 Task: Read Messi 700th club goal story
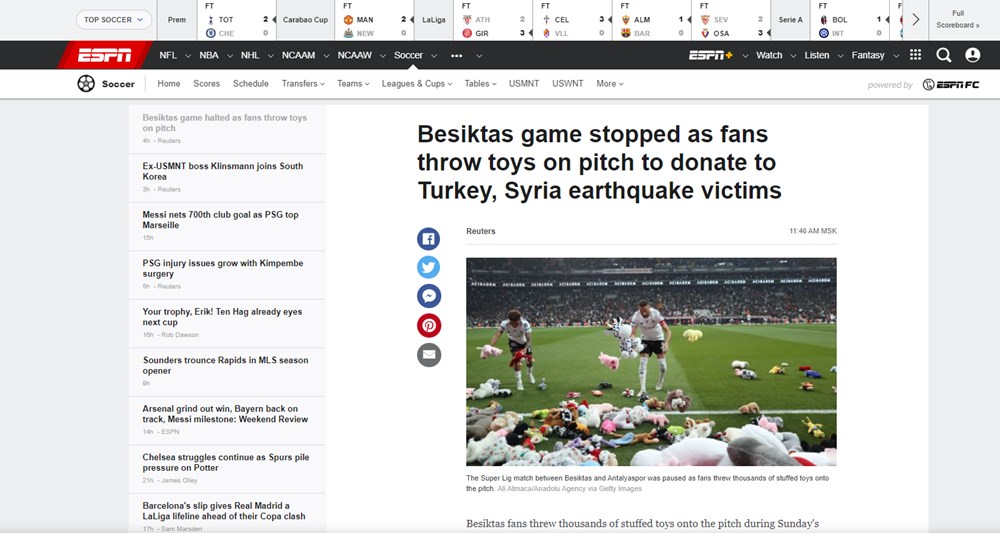click(220, 220)
